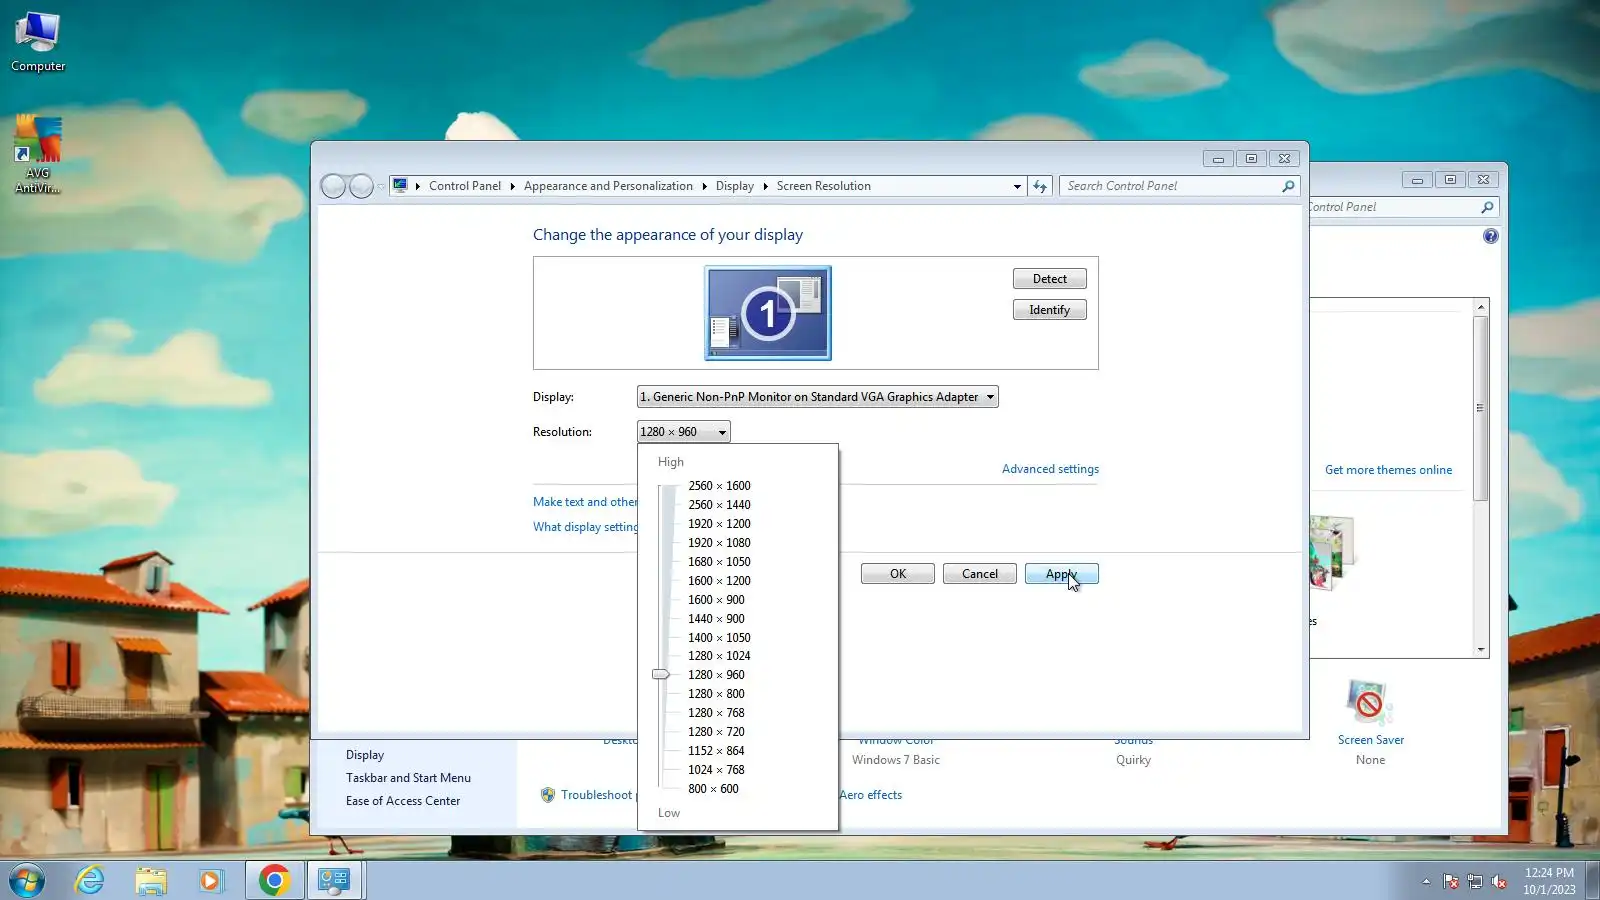Click the Control Panel breadcrumb
1600x900 pixels.
[465, 186]
